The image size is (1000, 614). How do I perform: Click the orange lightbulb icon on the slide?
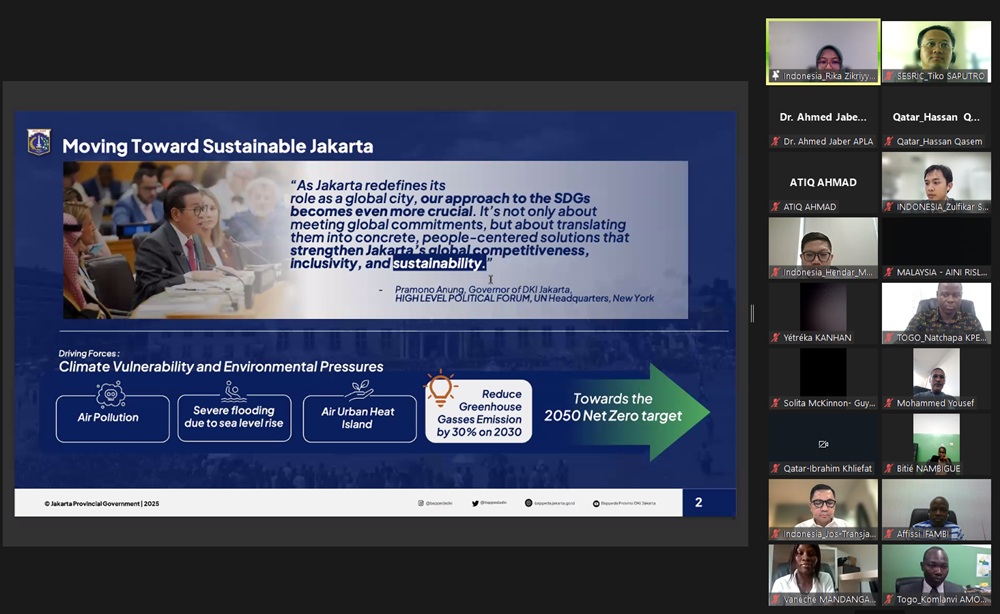[x=440, y=388]
